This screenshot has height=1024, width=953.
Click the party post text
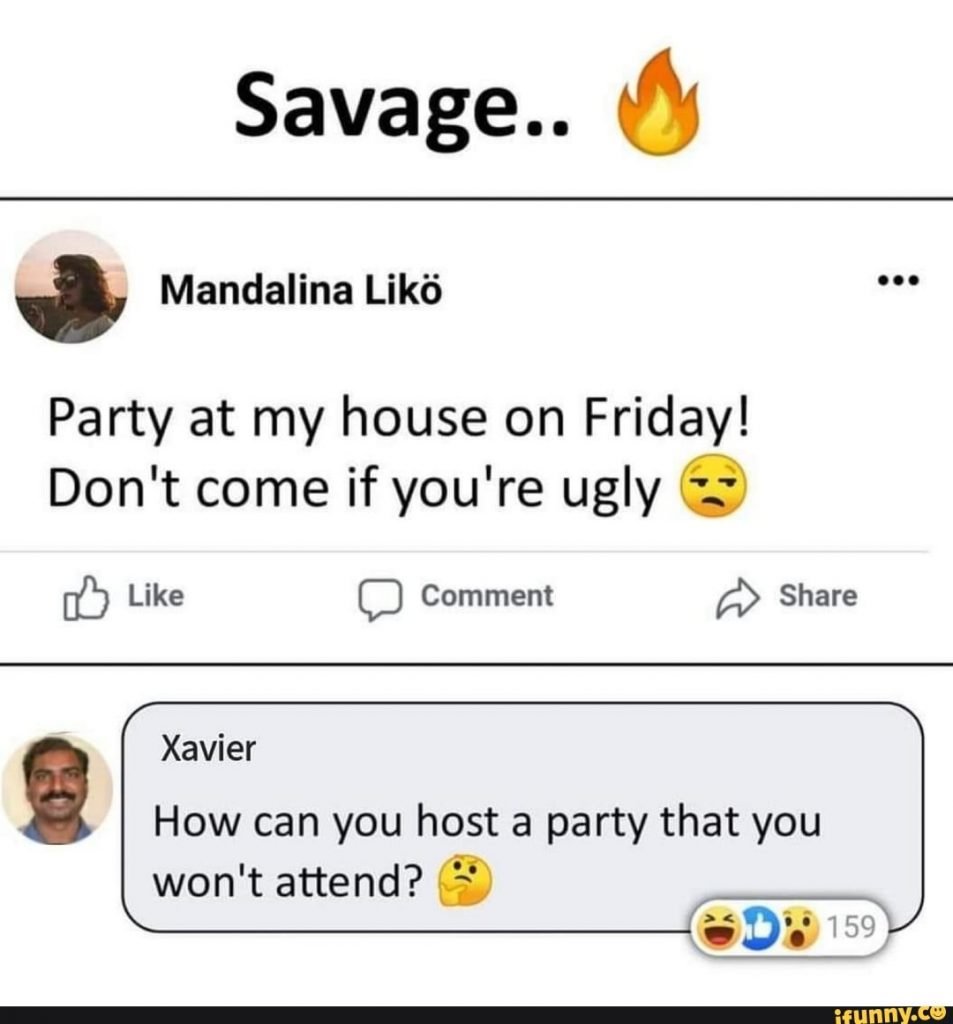(398, 453)
